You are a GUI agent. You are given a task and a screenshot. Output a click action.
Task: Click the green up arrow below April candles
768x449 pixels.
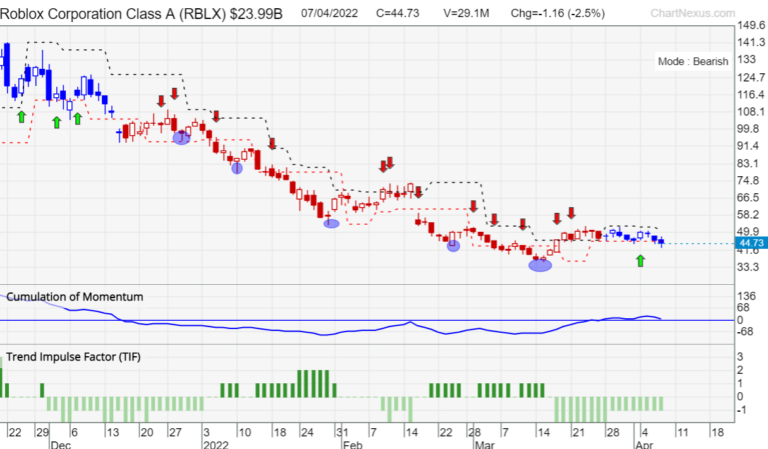pyautogui.click(x=640, y=261)
